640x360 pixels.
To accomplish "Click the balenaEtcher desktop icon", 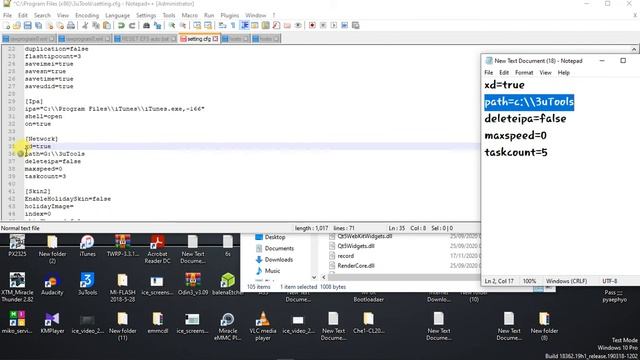I will (228, 284).
